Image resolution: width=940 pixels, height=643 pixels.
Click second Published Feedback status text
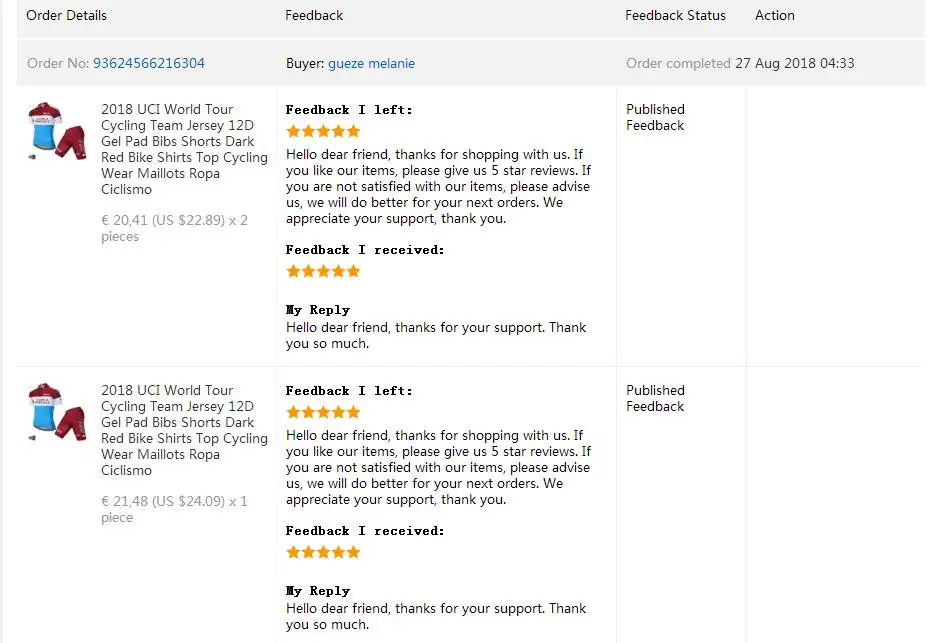(655, 399)
